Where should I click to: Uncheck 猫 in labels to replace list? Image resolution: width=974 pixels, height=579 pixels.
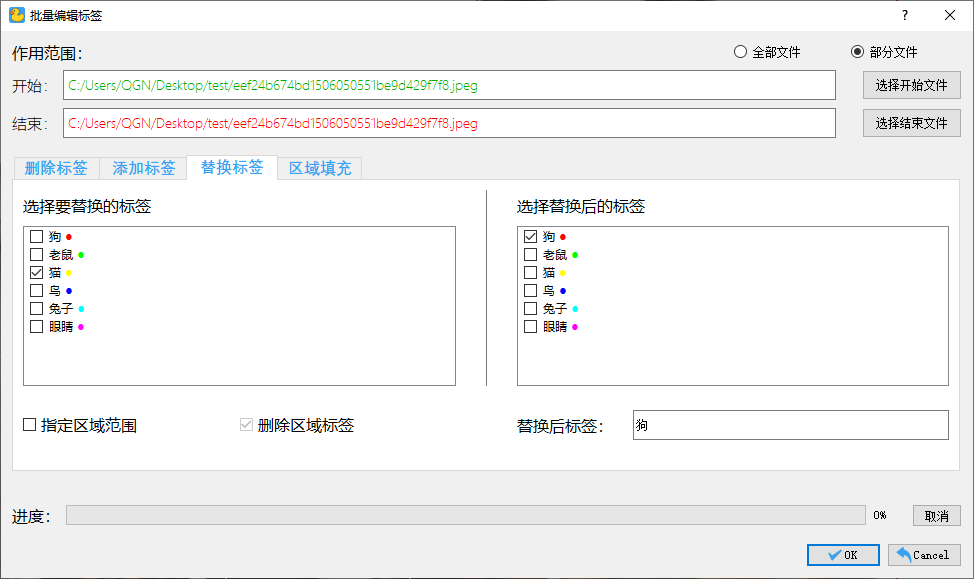click(37, 273)
